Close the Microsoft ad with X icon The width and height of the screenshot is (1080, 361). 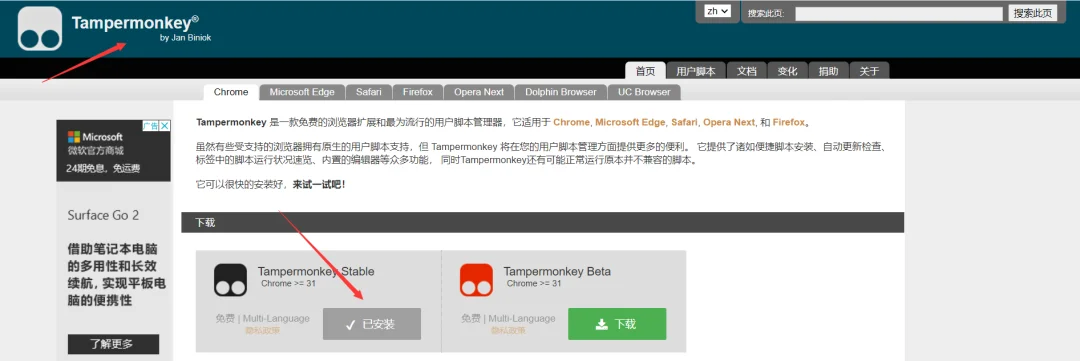coord(165,125)
